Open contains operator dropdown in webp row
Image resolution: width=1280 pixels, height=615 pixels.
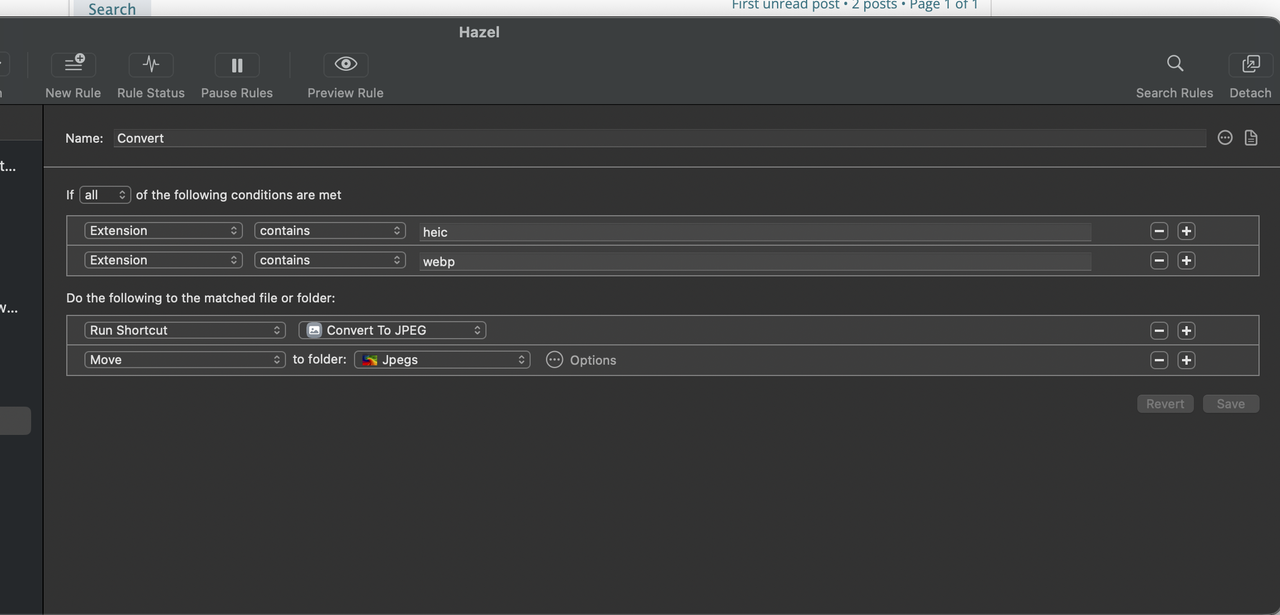tap(330, 260)
